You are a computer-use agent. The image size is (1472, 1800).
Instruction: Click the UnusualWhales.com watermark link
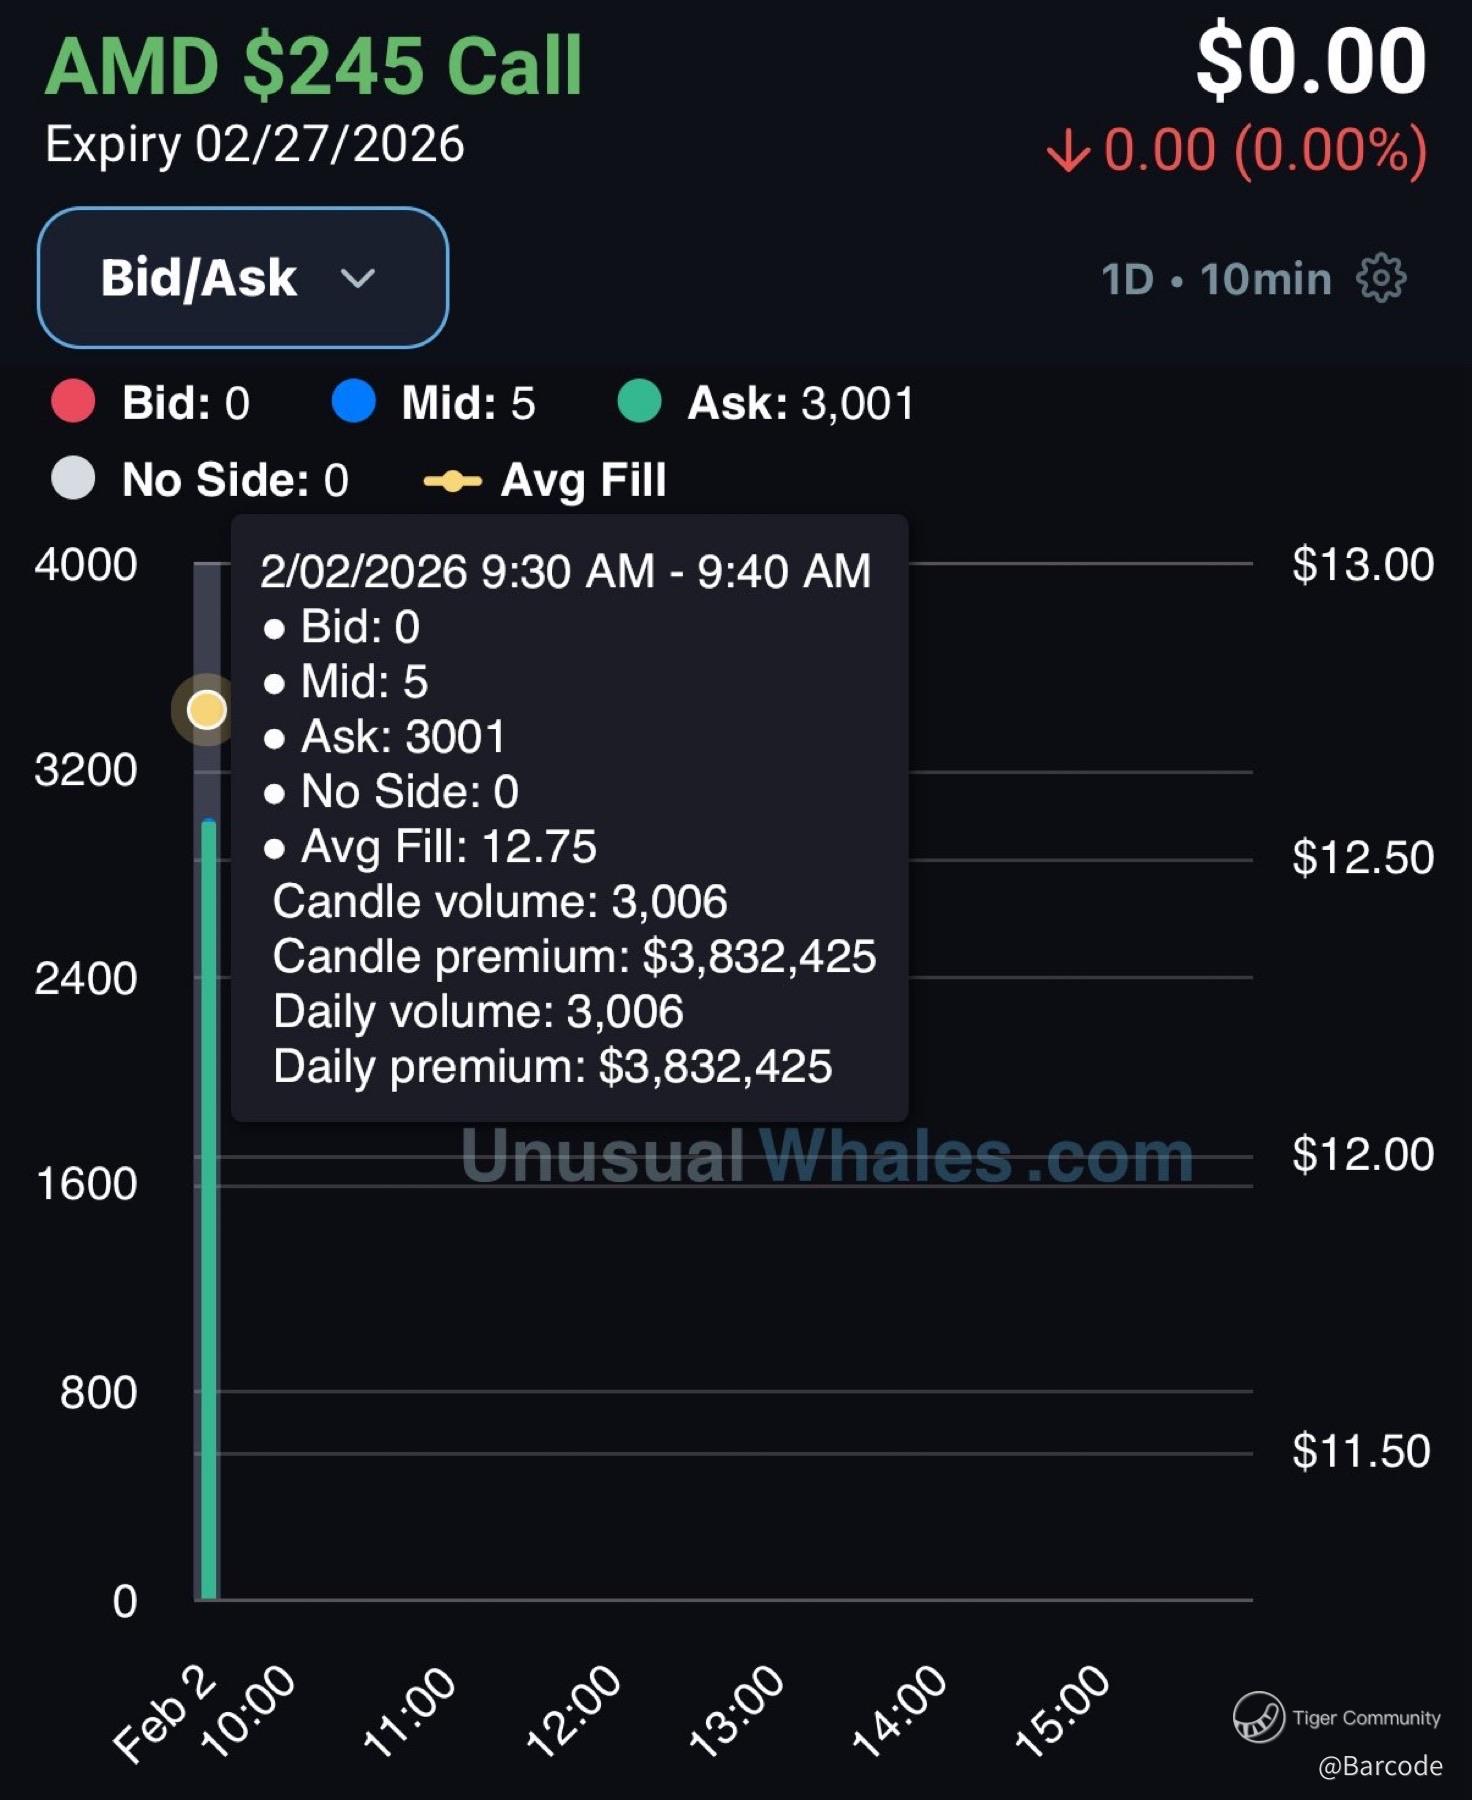tap(827, 1157)
